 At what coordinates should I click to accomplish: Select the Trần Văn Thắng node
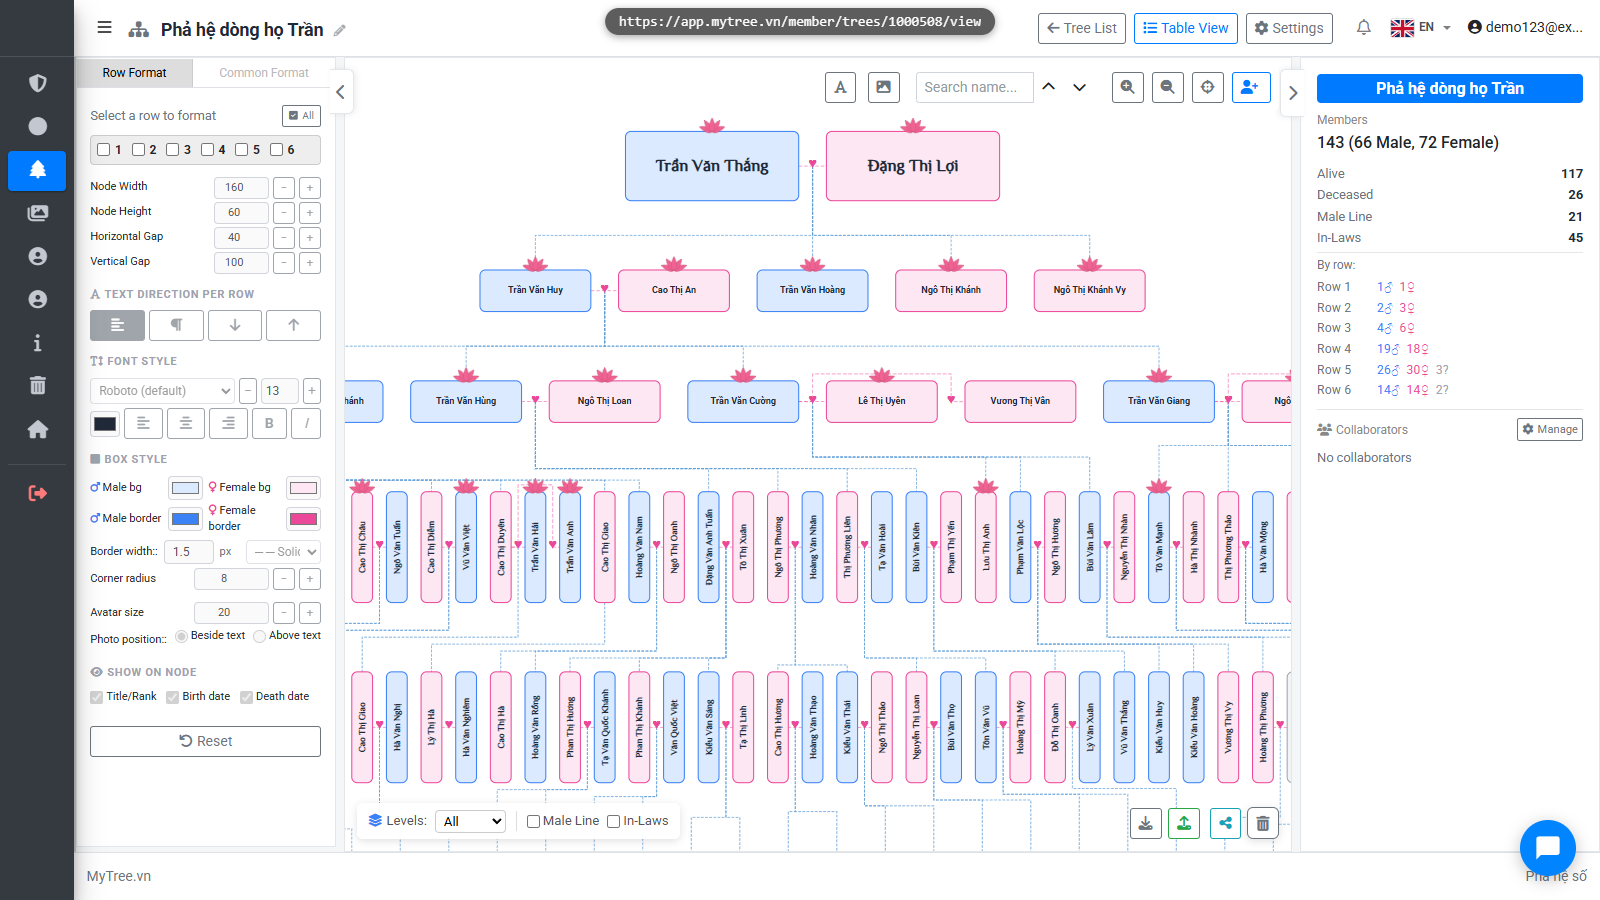click(x=712, y=166)
